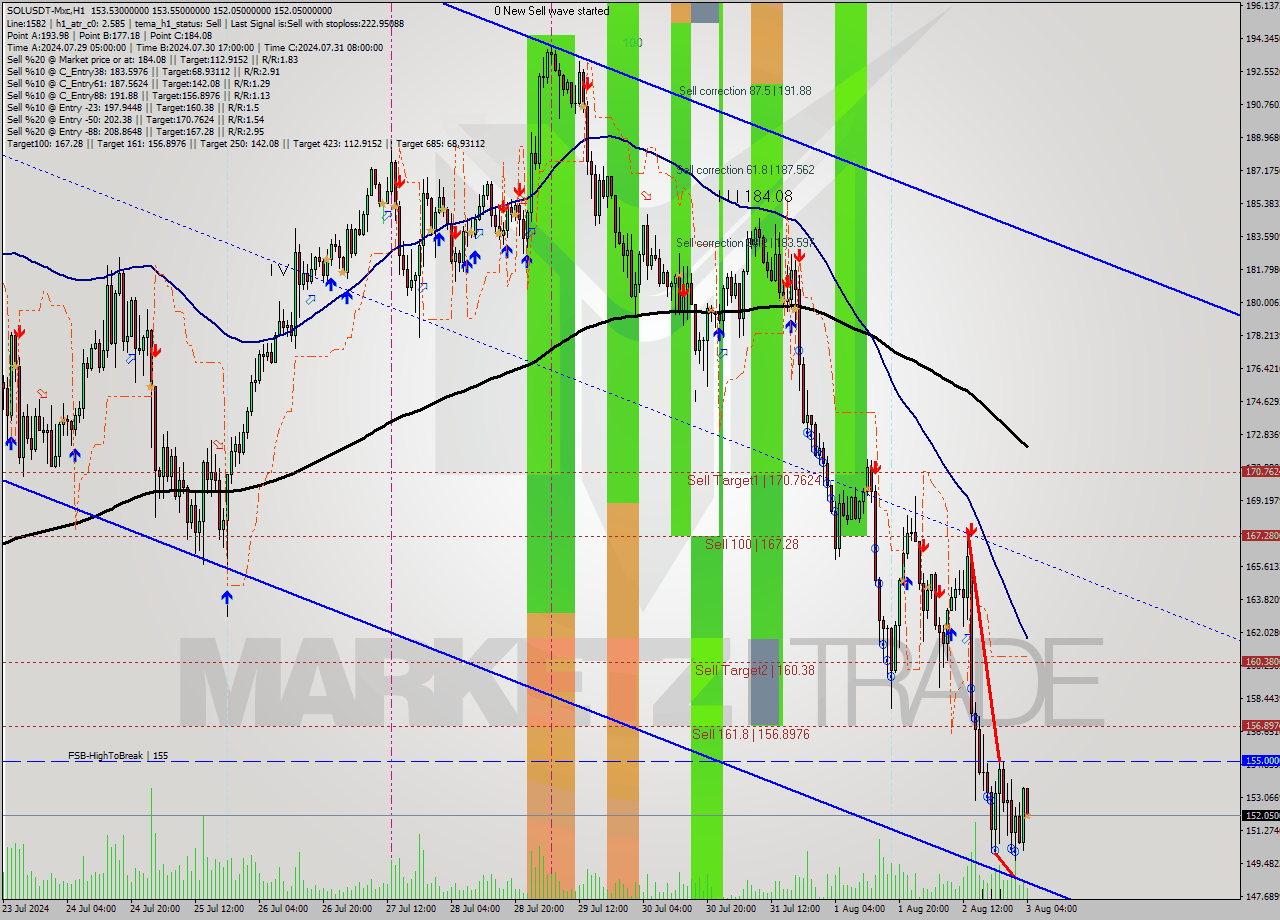Click the '31 Jul 12:00' time axis label
This screenshot has width=1280, height=920.
(x=795, y=909)
